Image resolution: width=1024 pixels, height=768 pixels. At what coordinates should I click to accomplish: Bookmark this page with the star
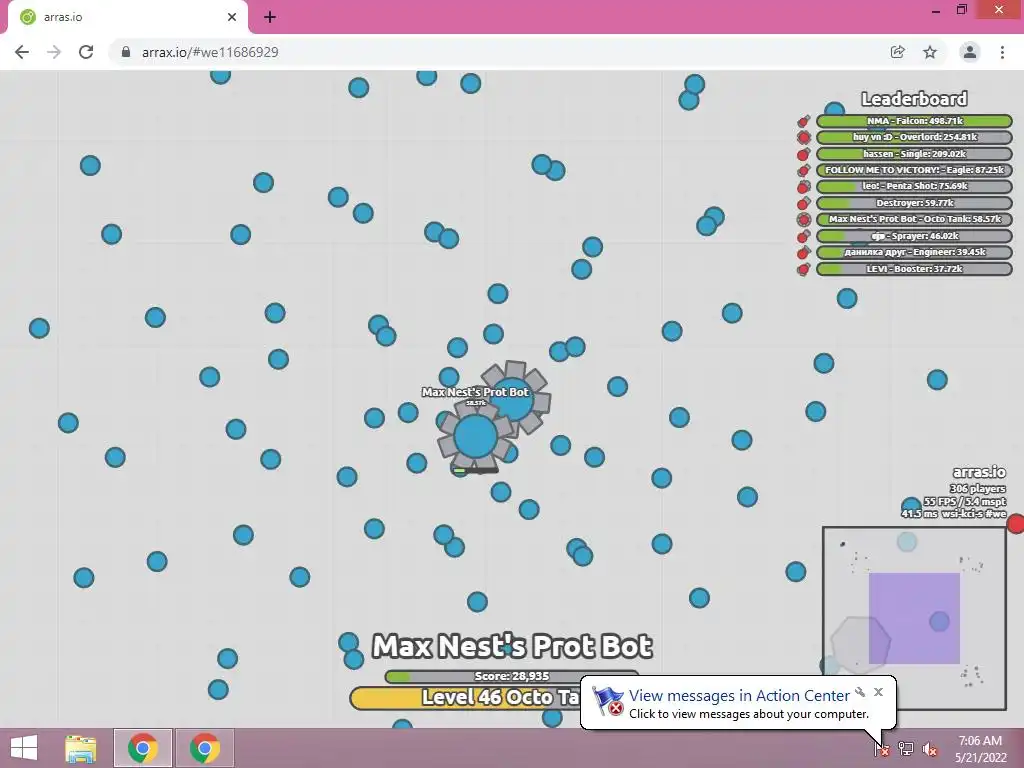[x=930, y=52]
